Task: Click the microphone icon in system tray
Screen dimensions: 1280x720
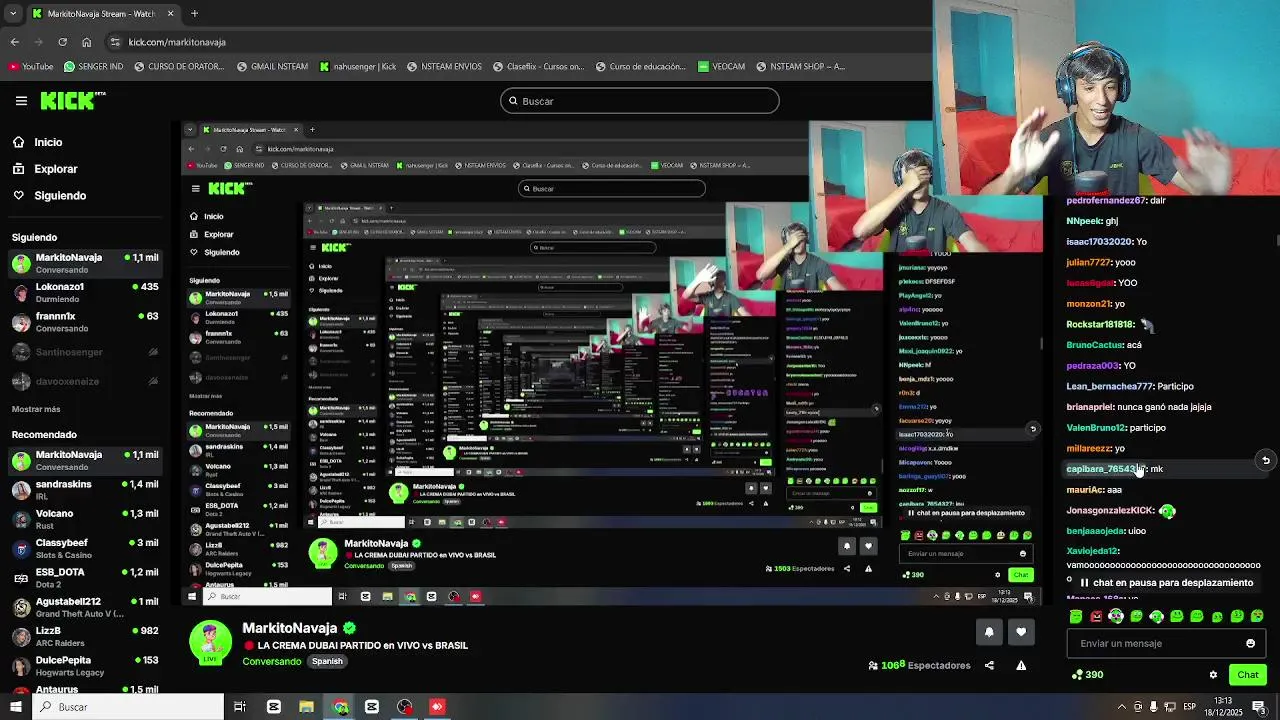Action: click(1153, 707)
